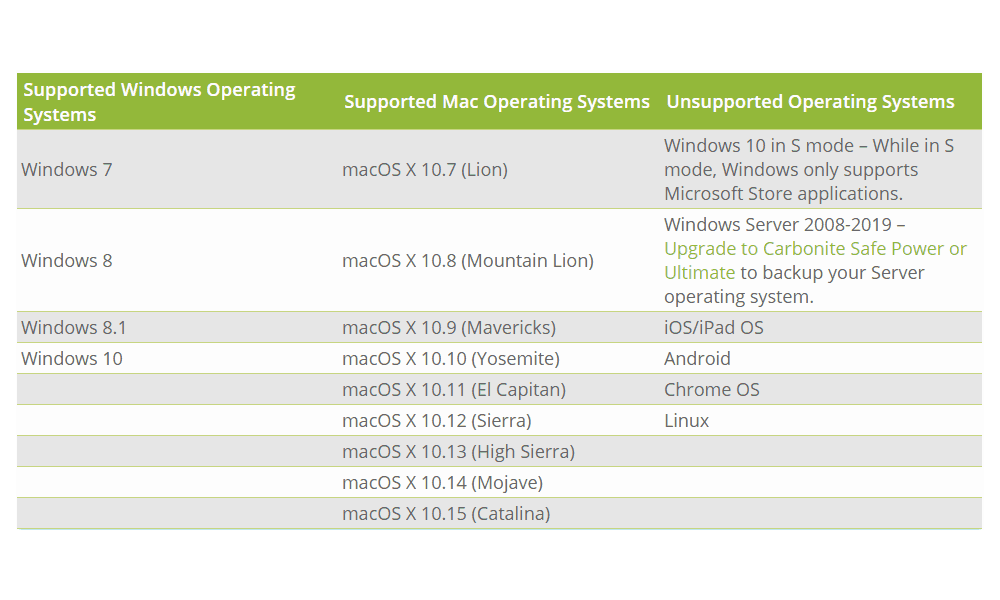The width and height of the screenshot is (1000, 600).
Task: Select the Windows 8.1 cell
Action: 74,328
